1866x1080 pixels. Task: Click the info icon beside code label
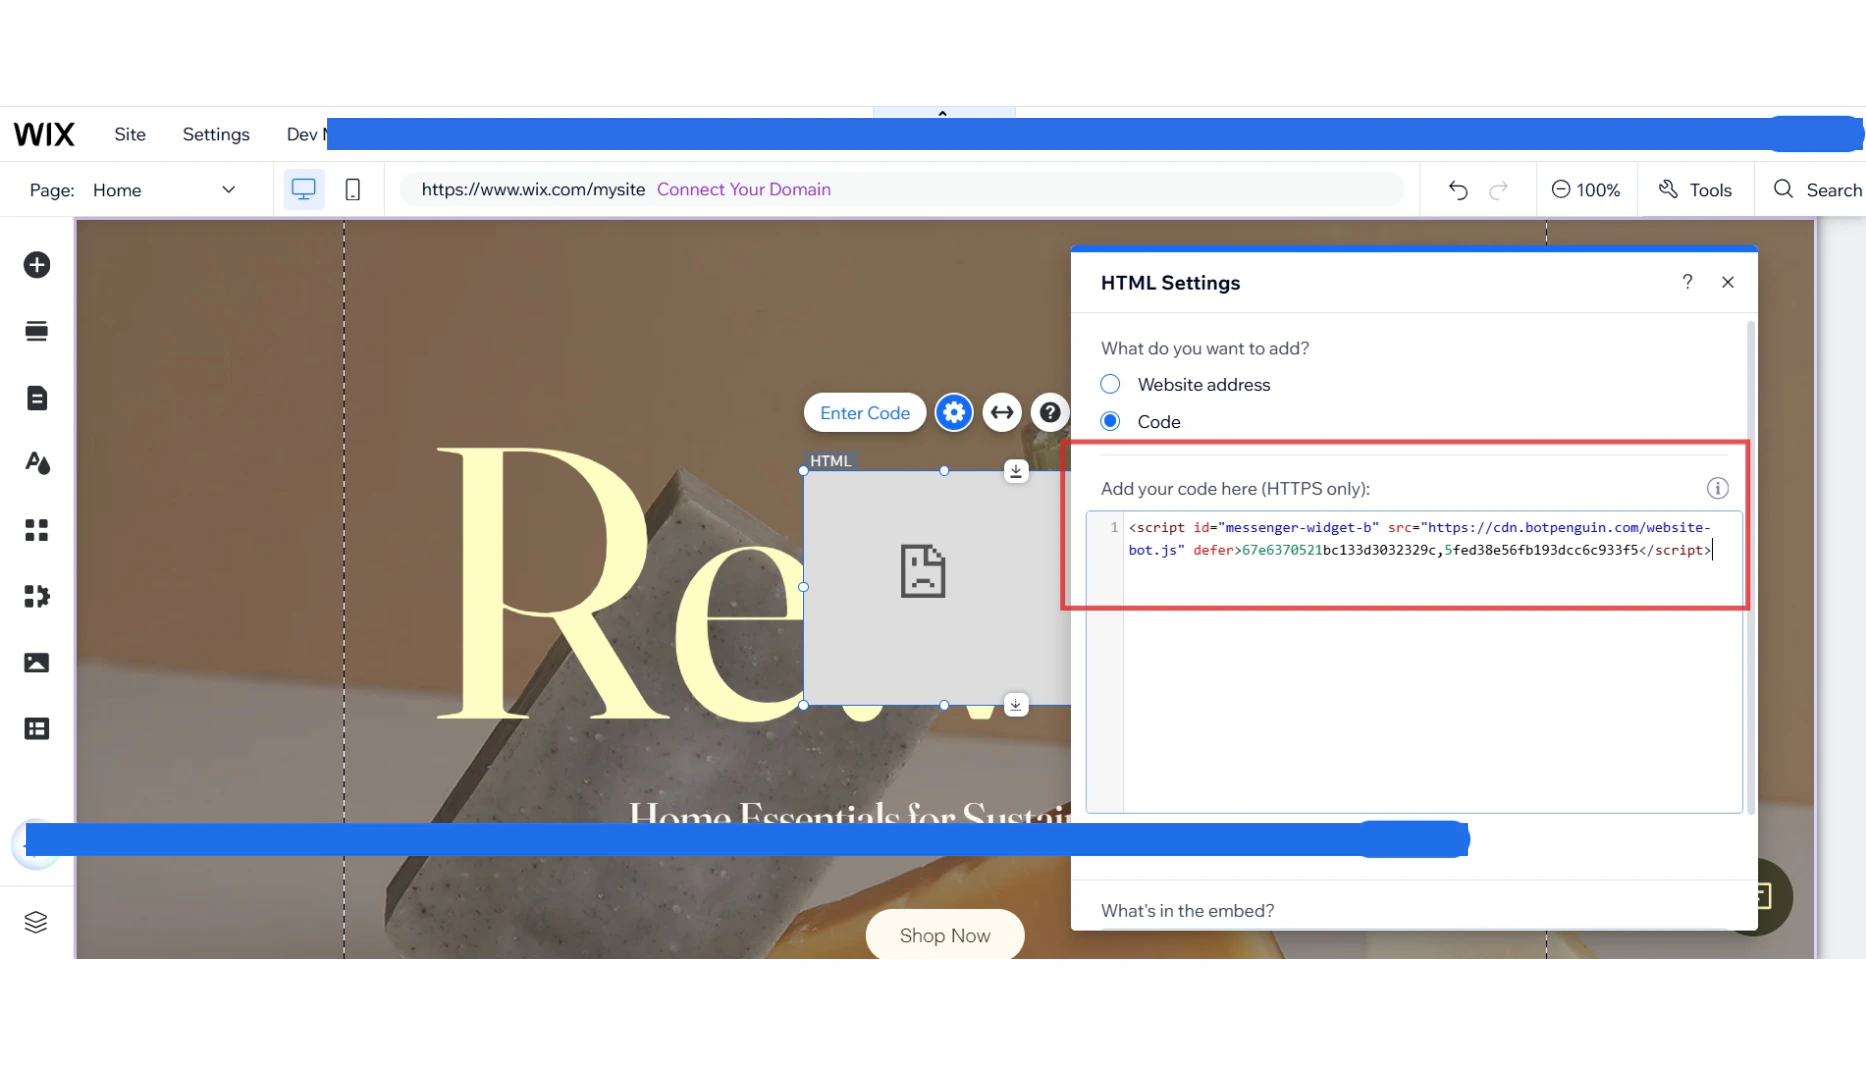click(x=1717, y=488)
